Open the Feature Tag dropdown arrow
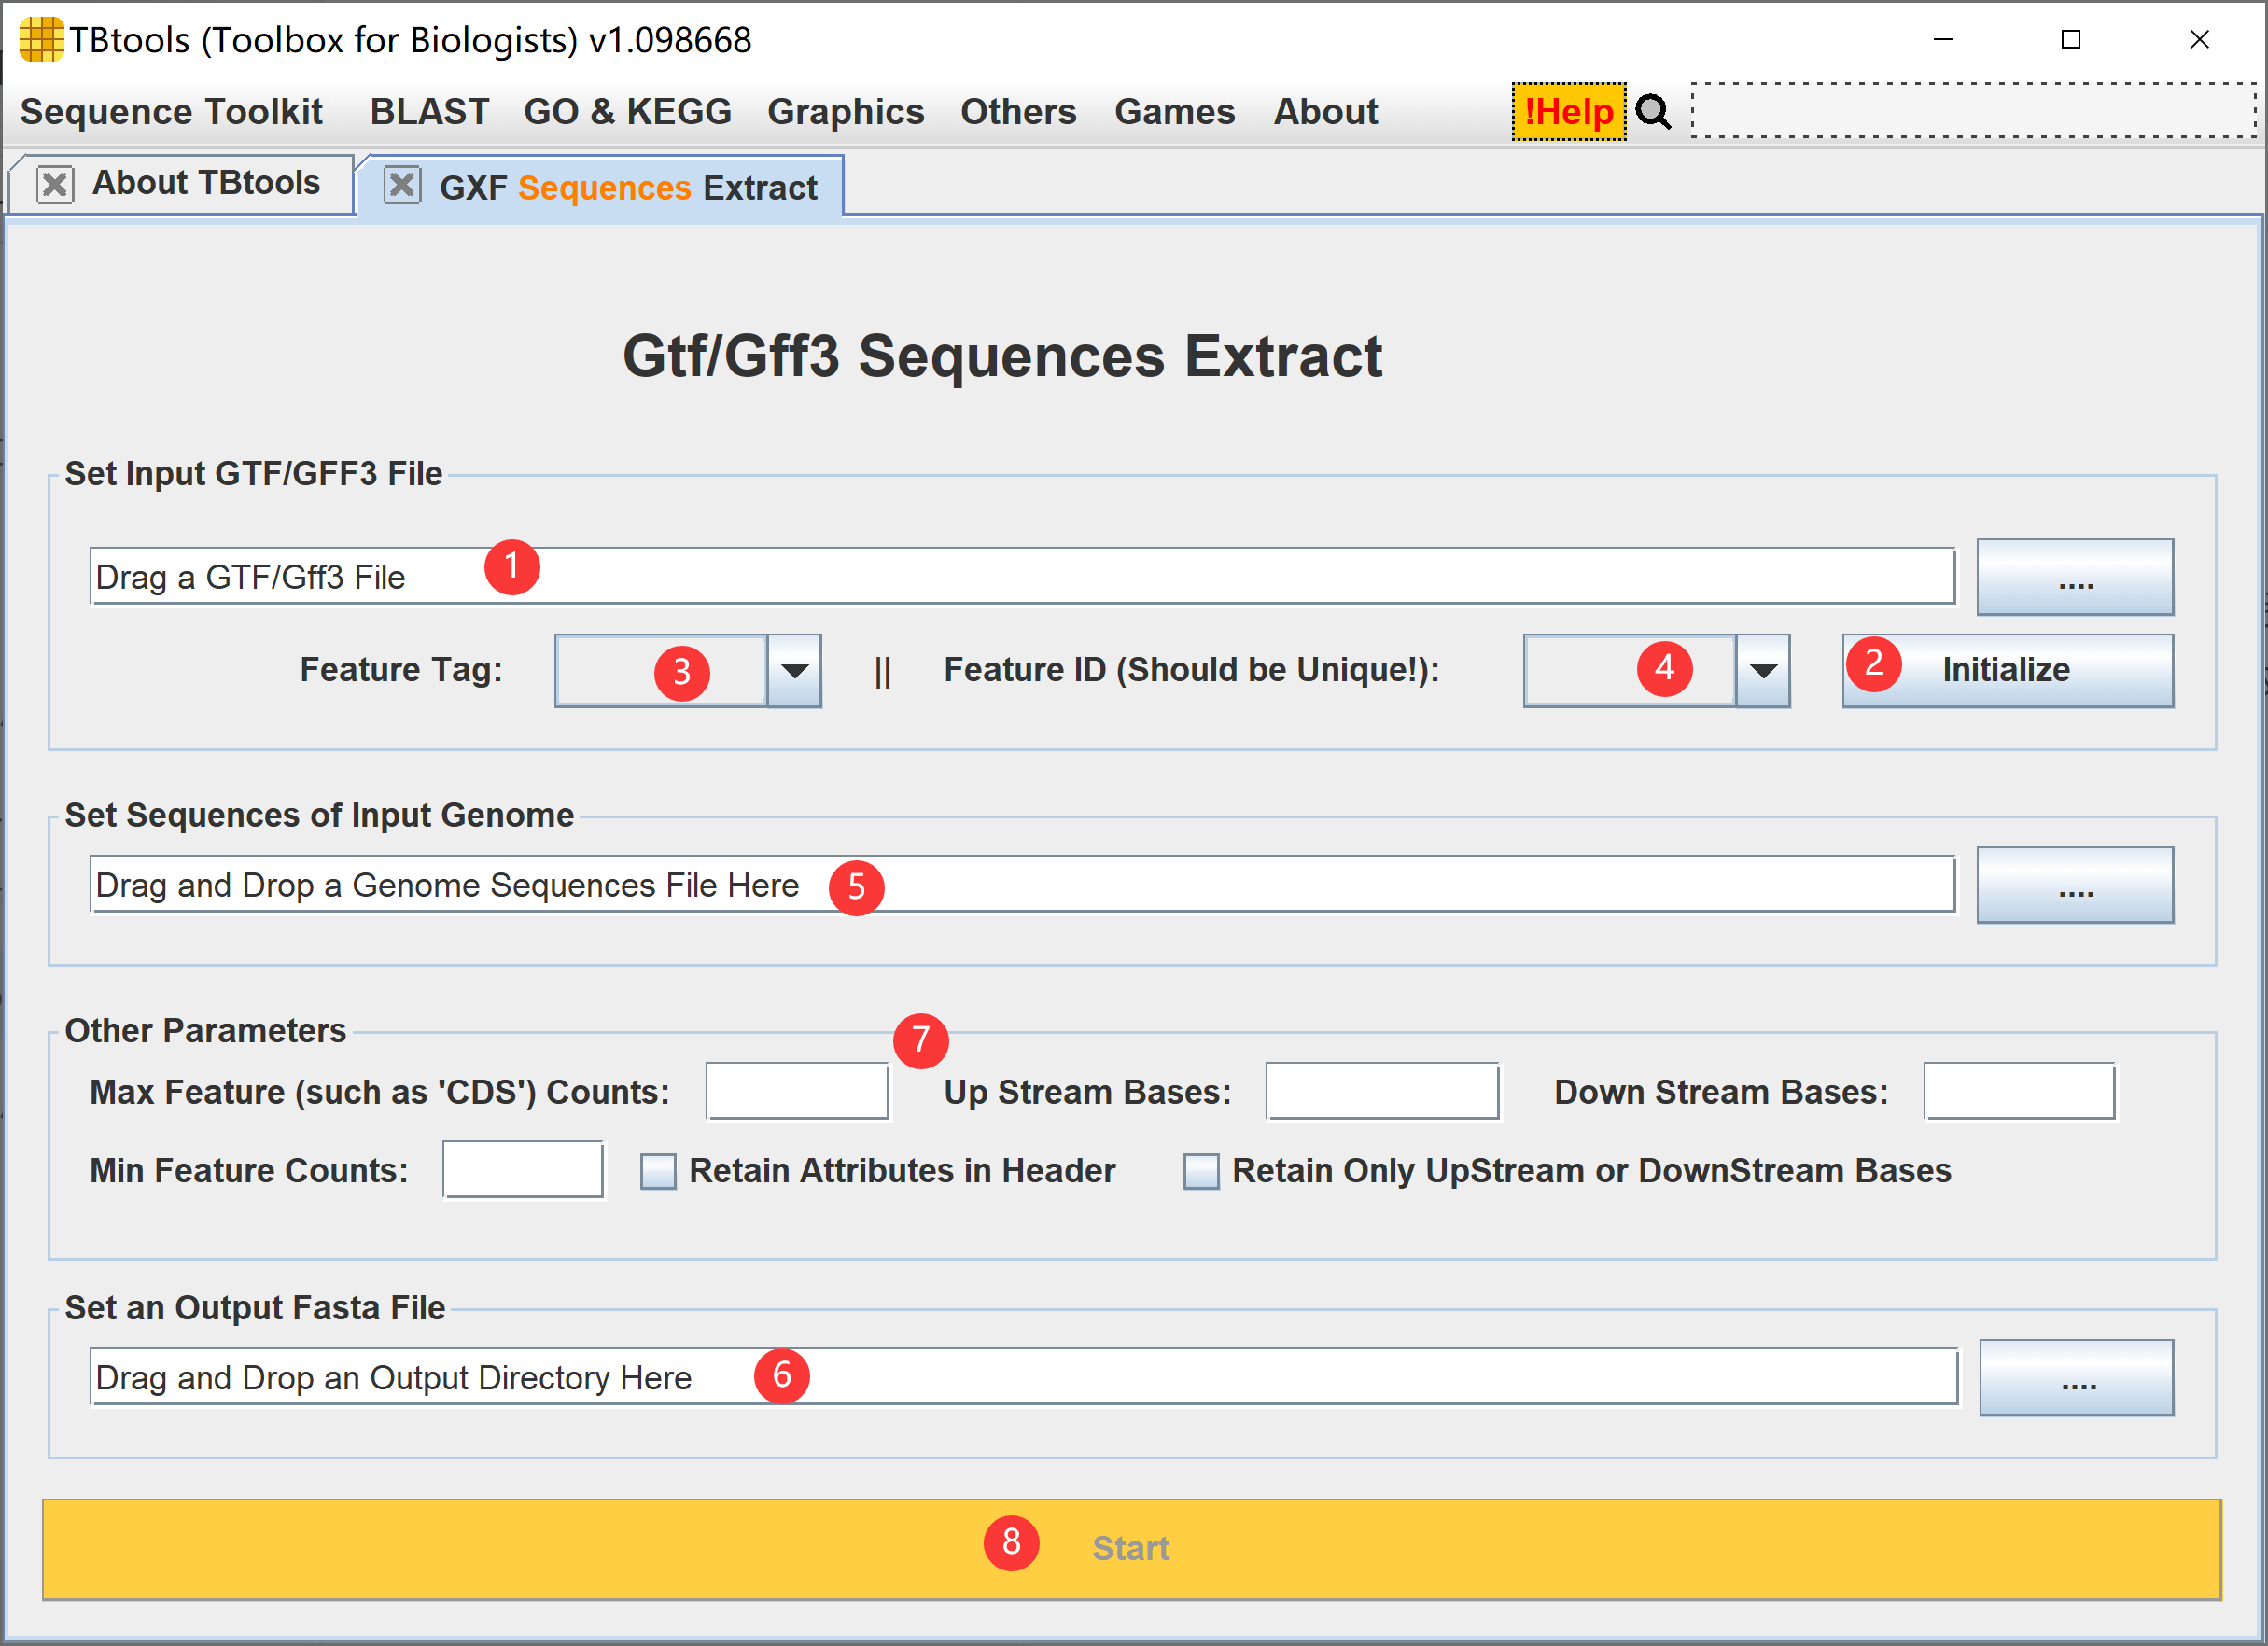 point(795,671)
